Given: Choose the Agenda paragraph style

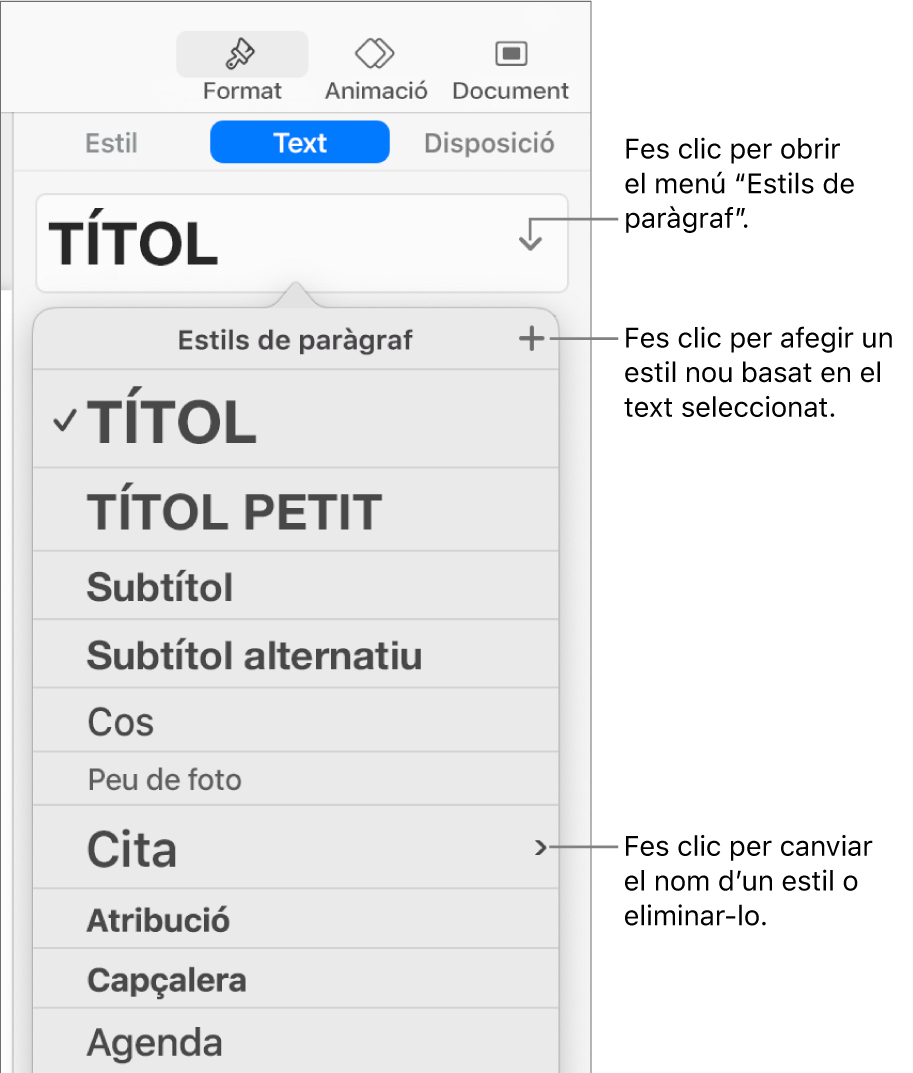Looking at the screenshot, I should tap(154, 1043).
